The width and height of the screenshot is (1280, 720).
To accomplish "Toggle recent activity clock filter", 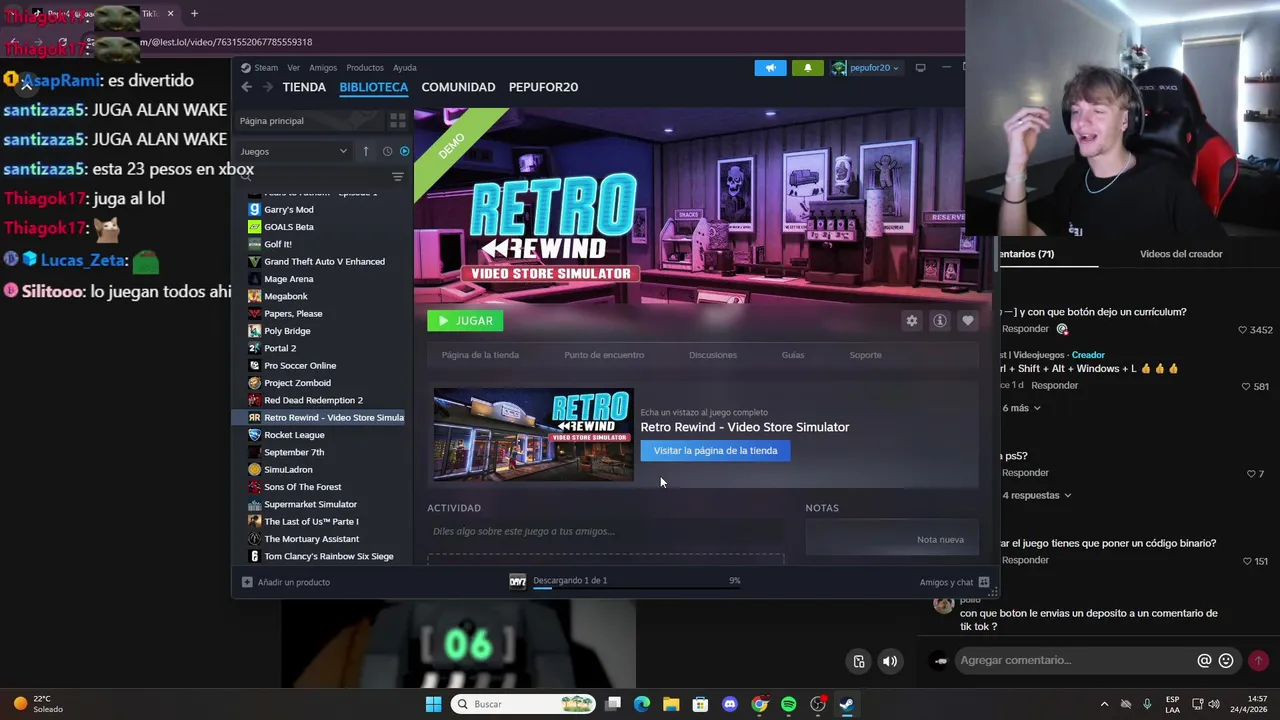I will (387, 151).
